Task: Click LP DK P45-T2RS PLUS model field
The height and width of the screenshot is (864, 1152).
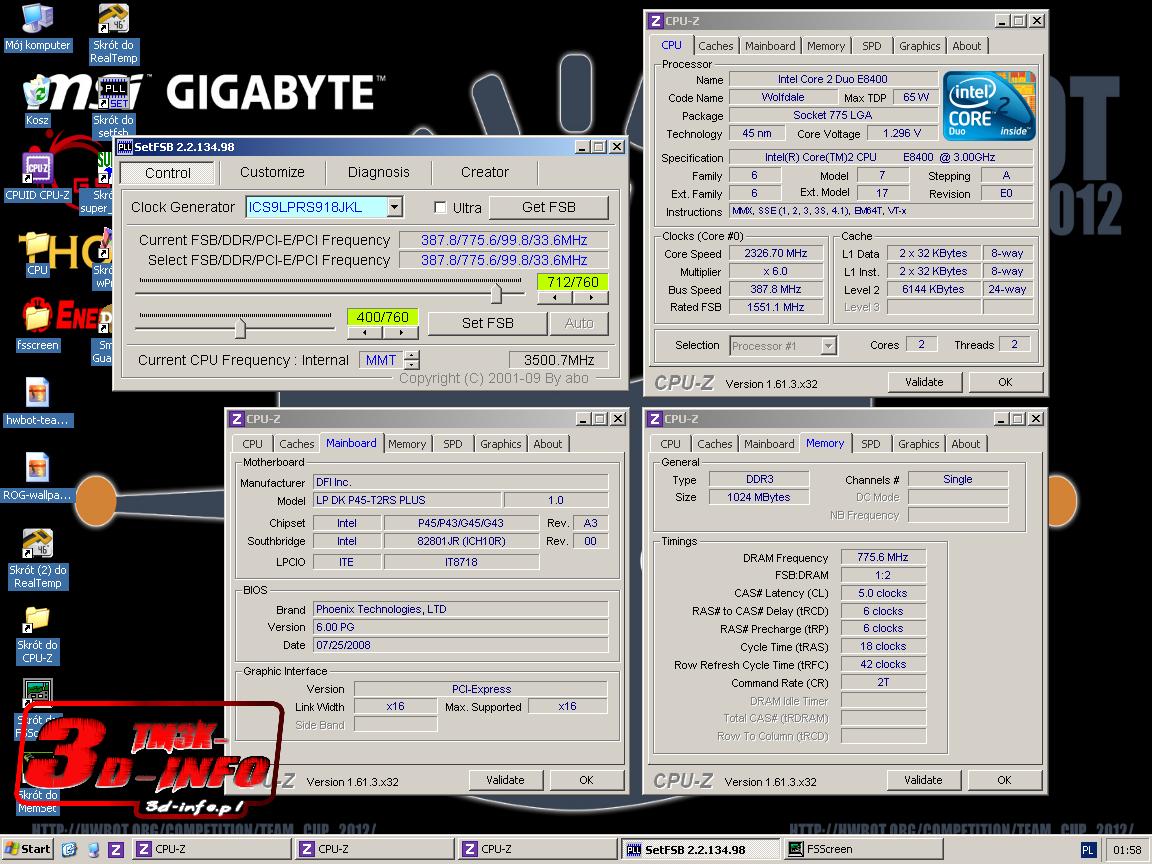Action: pyautogui.click(x=408, y=500)
